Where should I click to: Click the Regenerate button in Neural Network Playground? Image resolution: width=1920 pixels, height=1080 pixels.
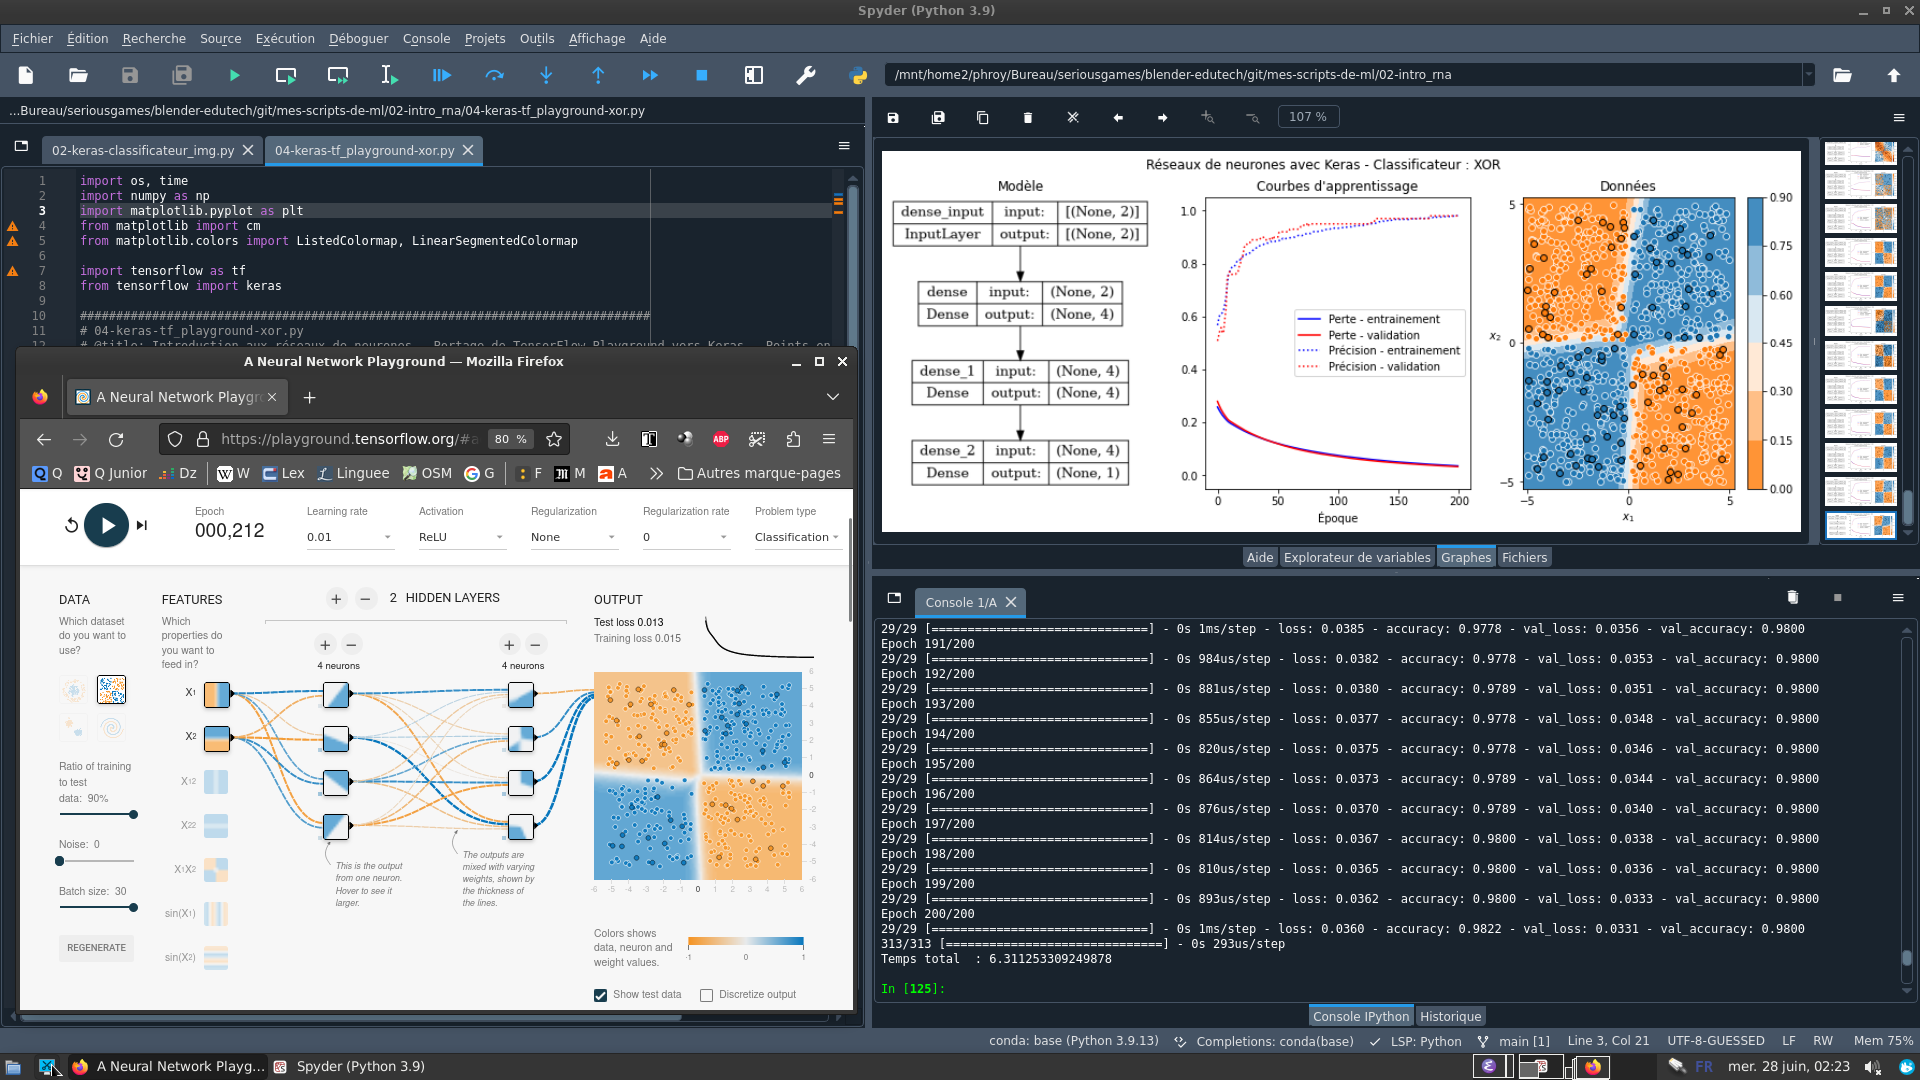[x=96, y=947]
